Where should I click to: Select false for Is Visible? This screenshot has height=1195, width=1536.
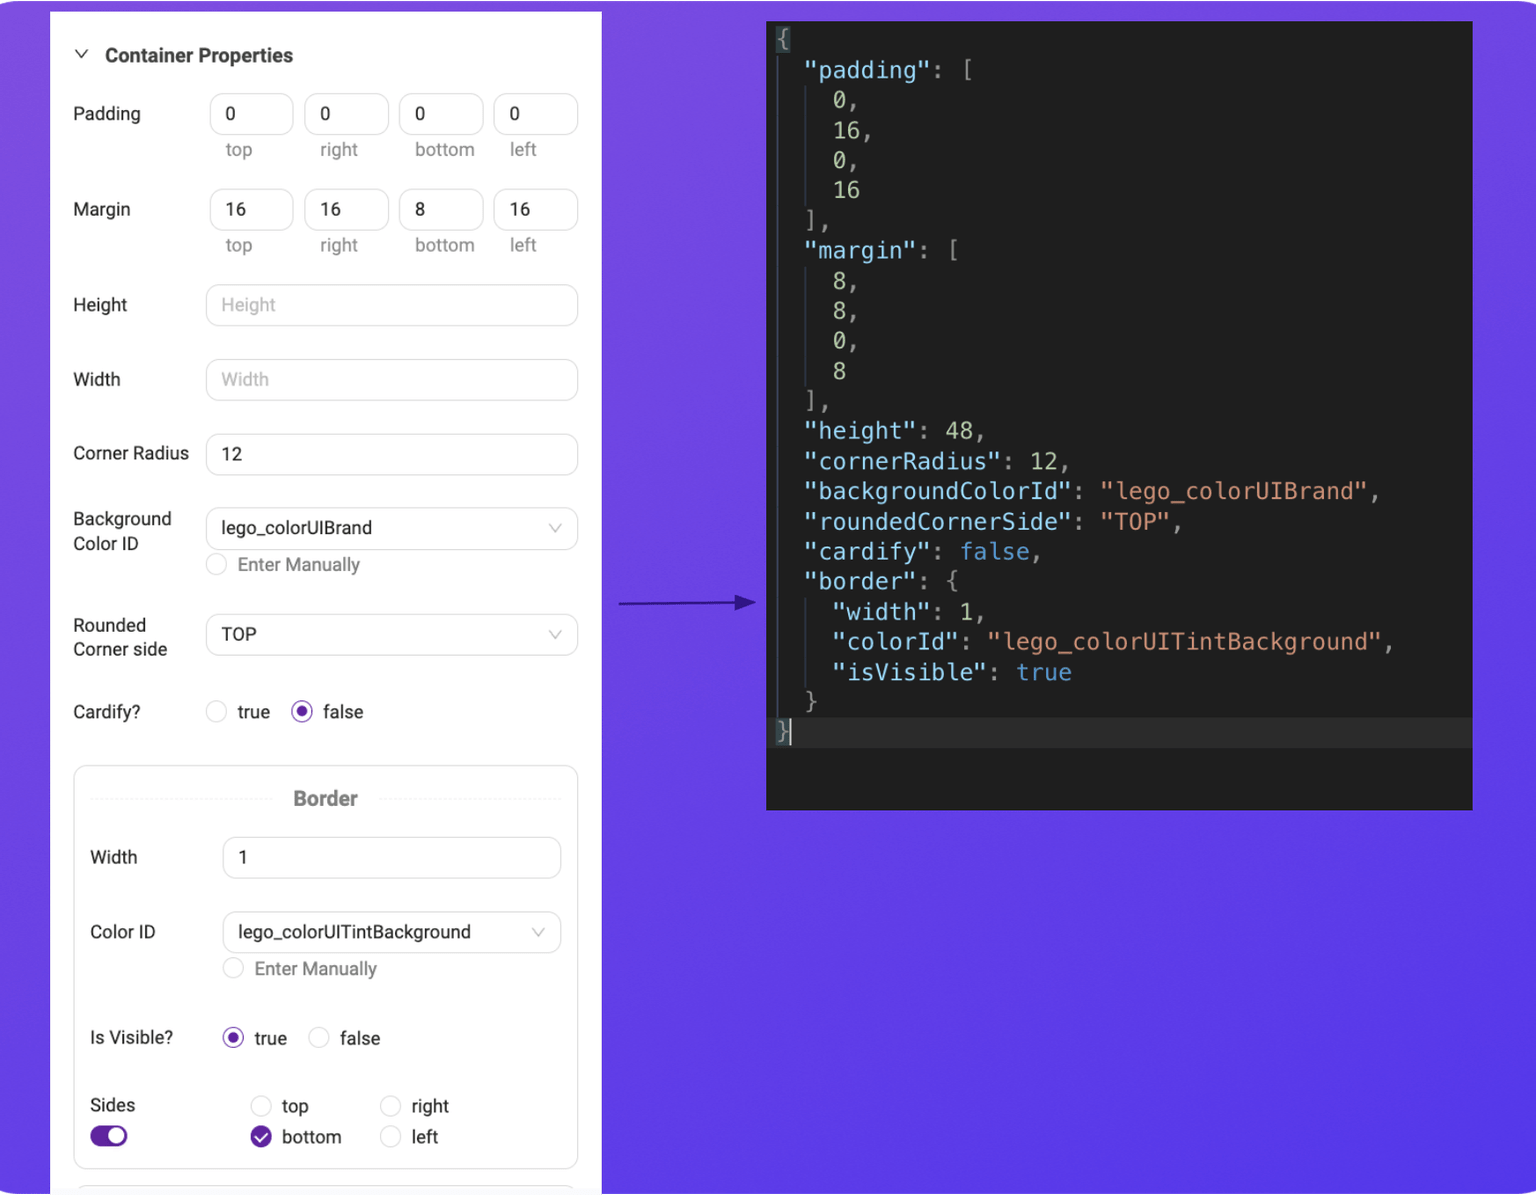point(318,1038)
